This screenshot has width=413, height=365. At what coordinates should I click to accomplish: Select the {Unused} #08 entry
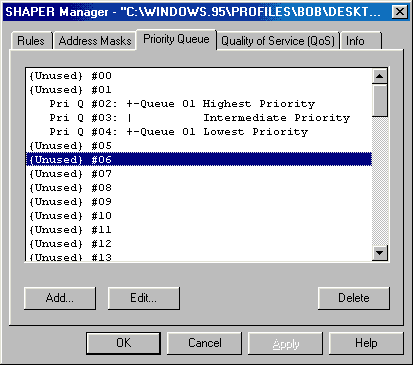pyautogui.click(x=199, y=188)
